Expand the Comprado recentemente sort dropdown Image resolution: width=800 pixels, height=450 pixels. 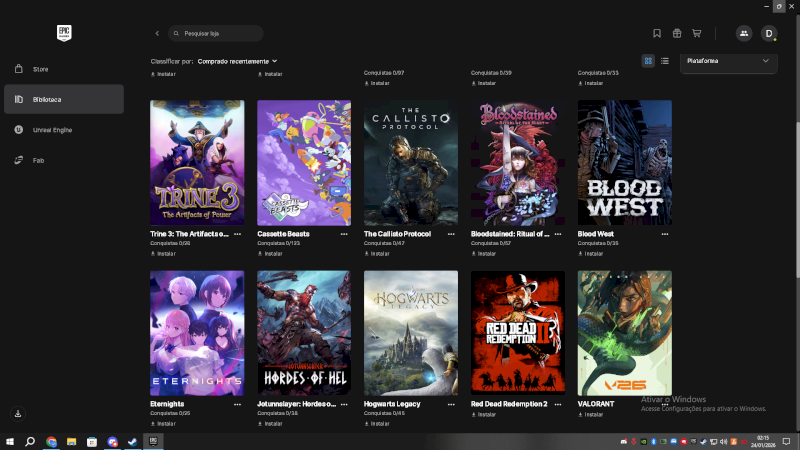237,61
